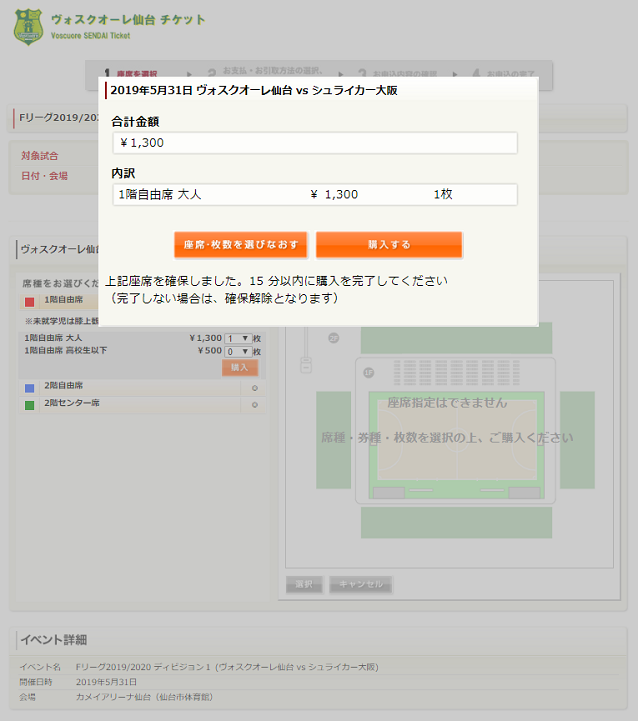Open the 高校生以下 ticket quantity dropdown
Viewport: 638px width, 721px height.
click(238, 352)
